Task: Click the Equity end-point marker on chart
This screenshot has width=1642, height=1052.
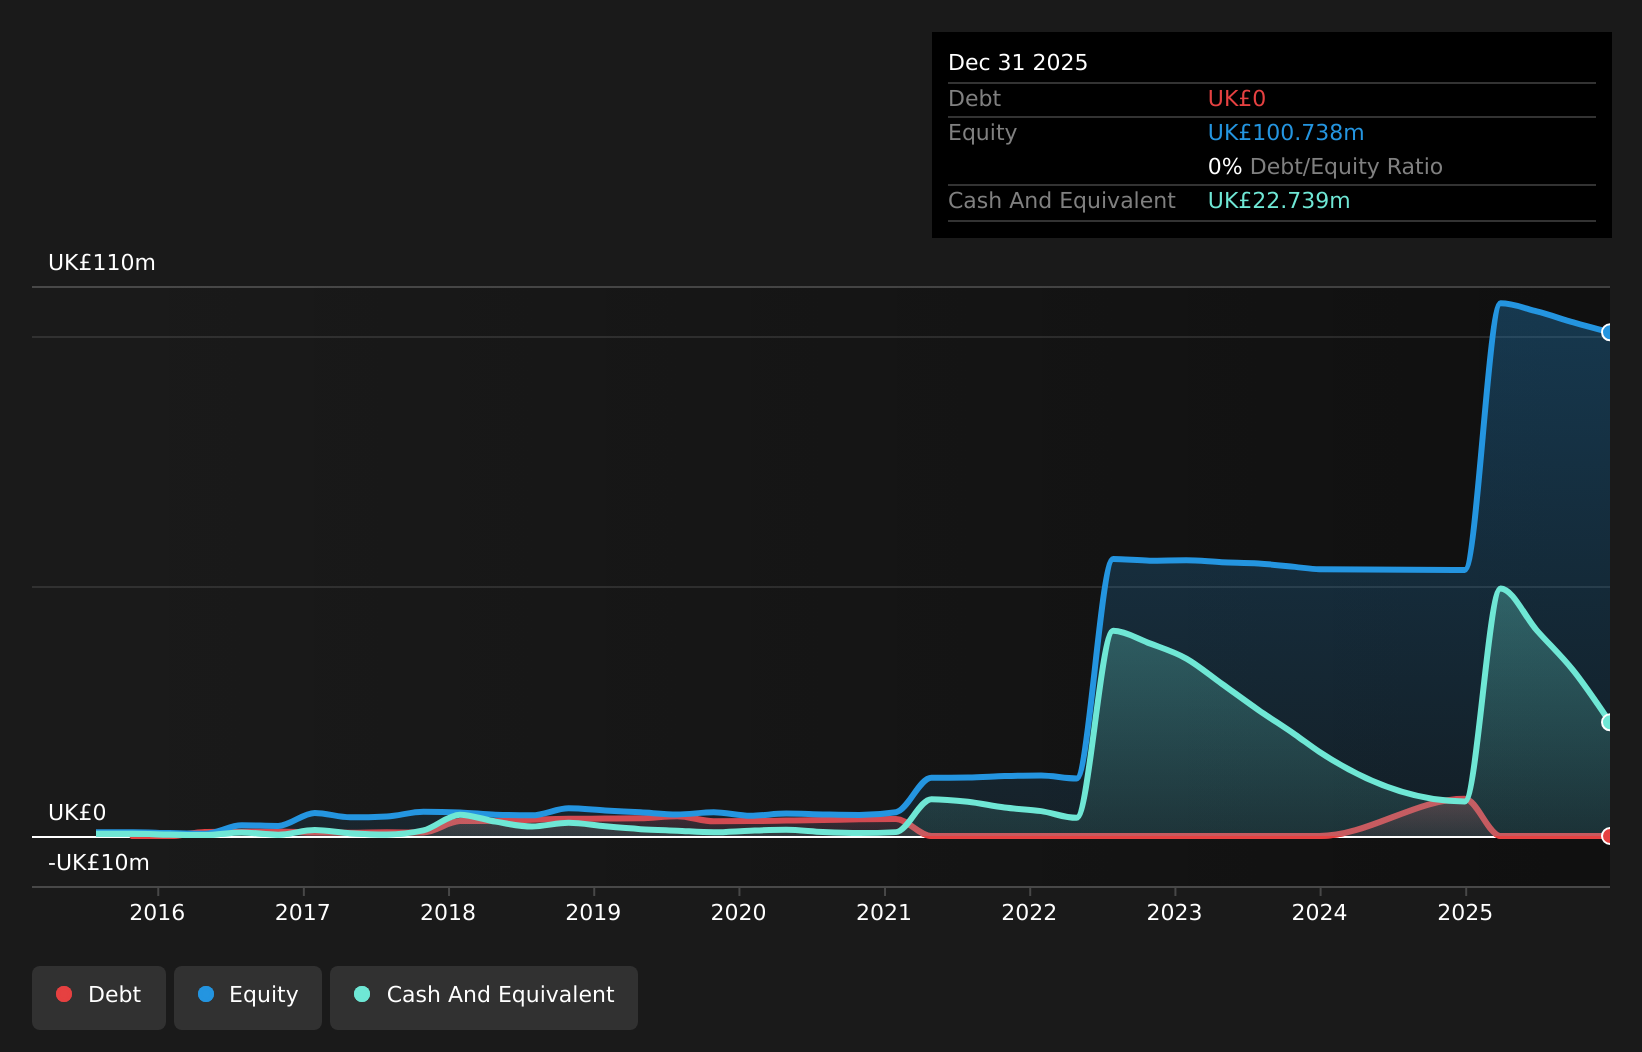Action: [1608, 332]
